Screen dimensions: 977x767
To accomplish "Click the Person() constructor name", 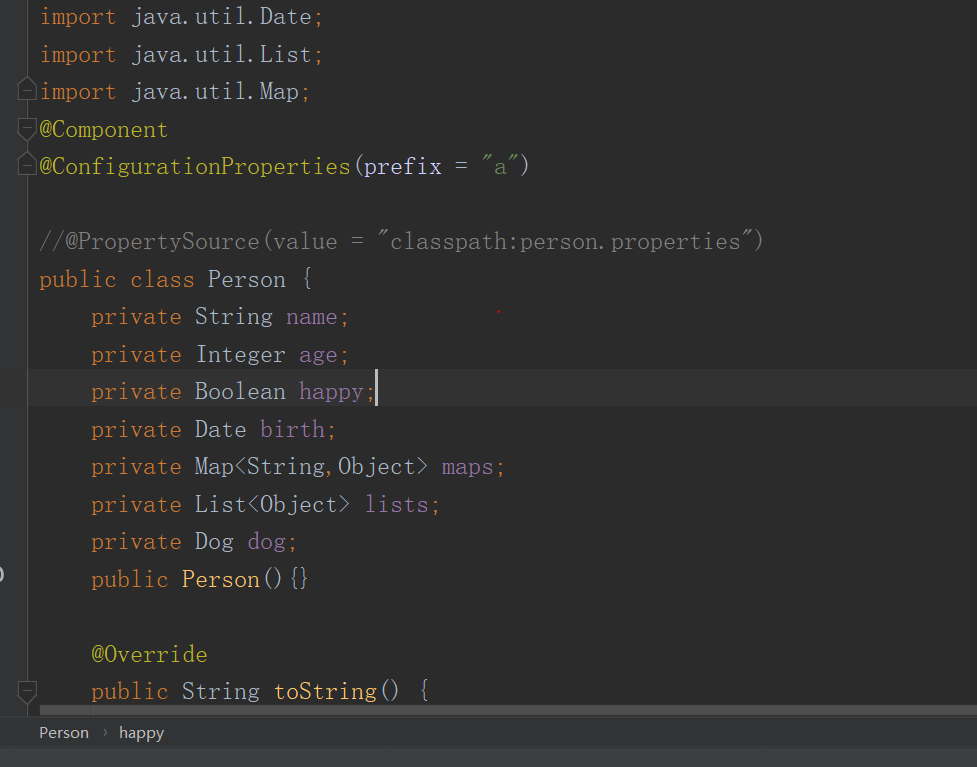I will [x=221, y=579].
